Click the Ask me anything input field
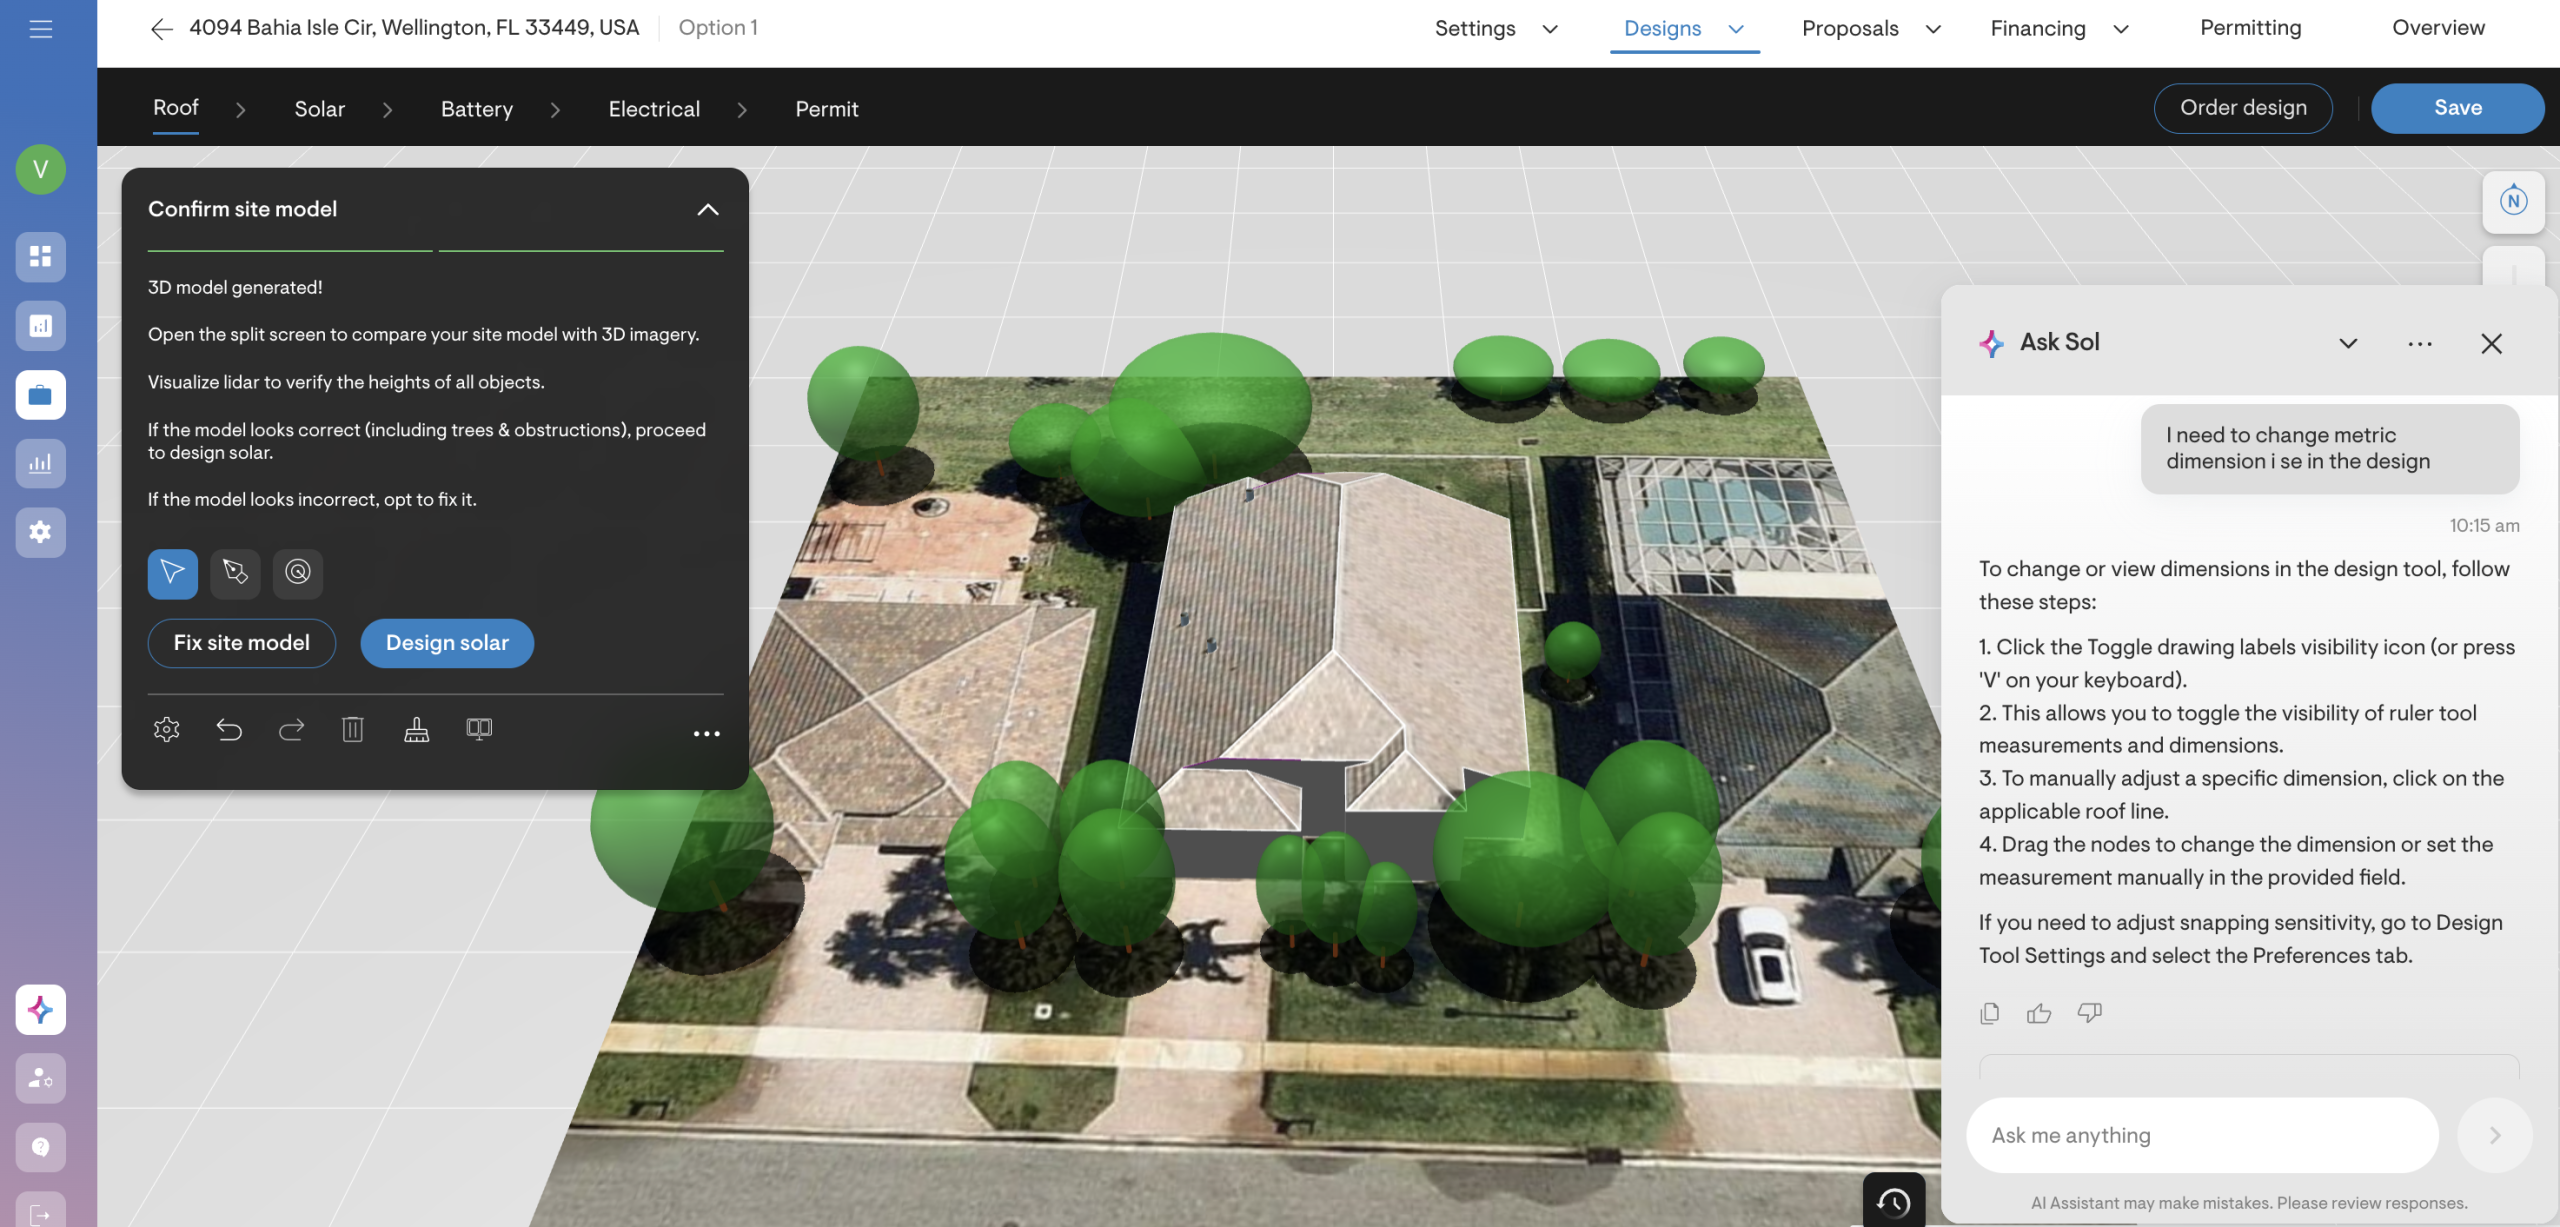This screenshot has width=2560, height=1227. (2202, 1135)
